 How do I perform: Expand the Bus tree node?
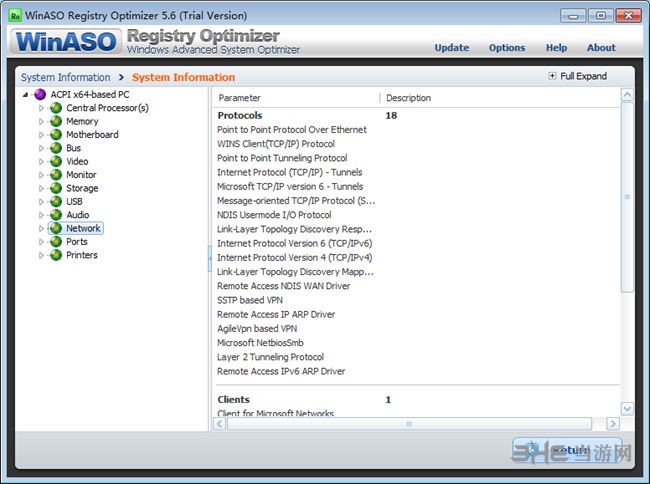tap(41, 148)
